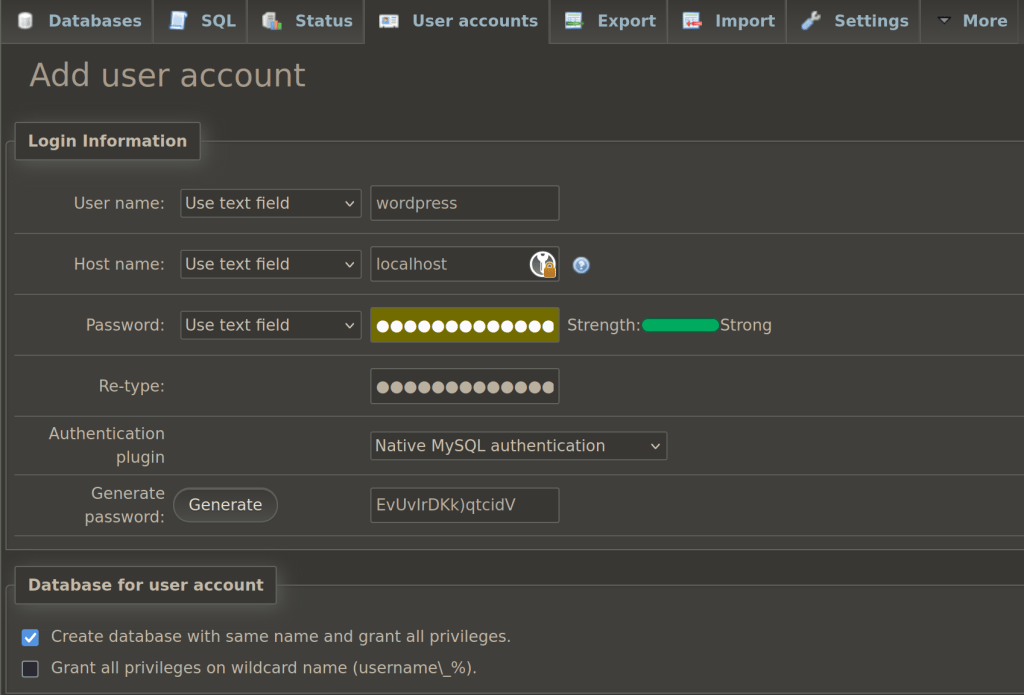Click the Database for user account legend

[x=146, y=585]
